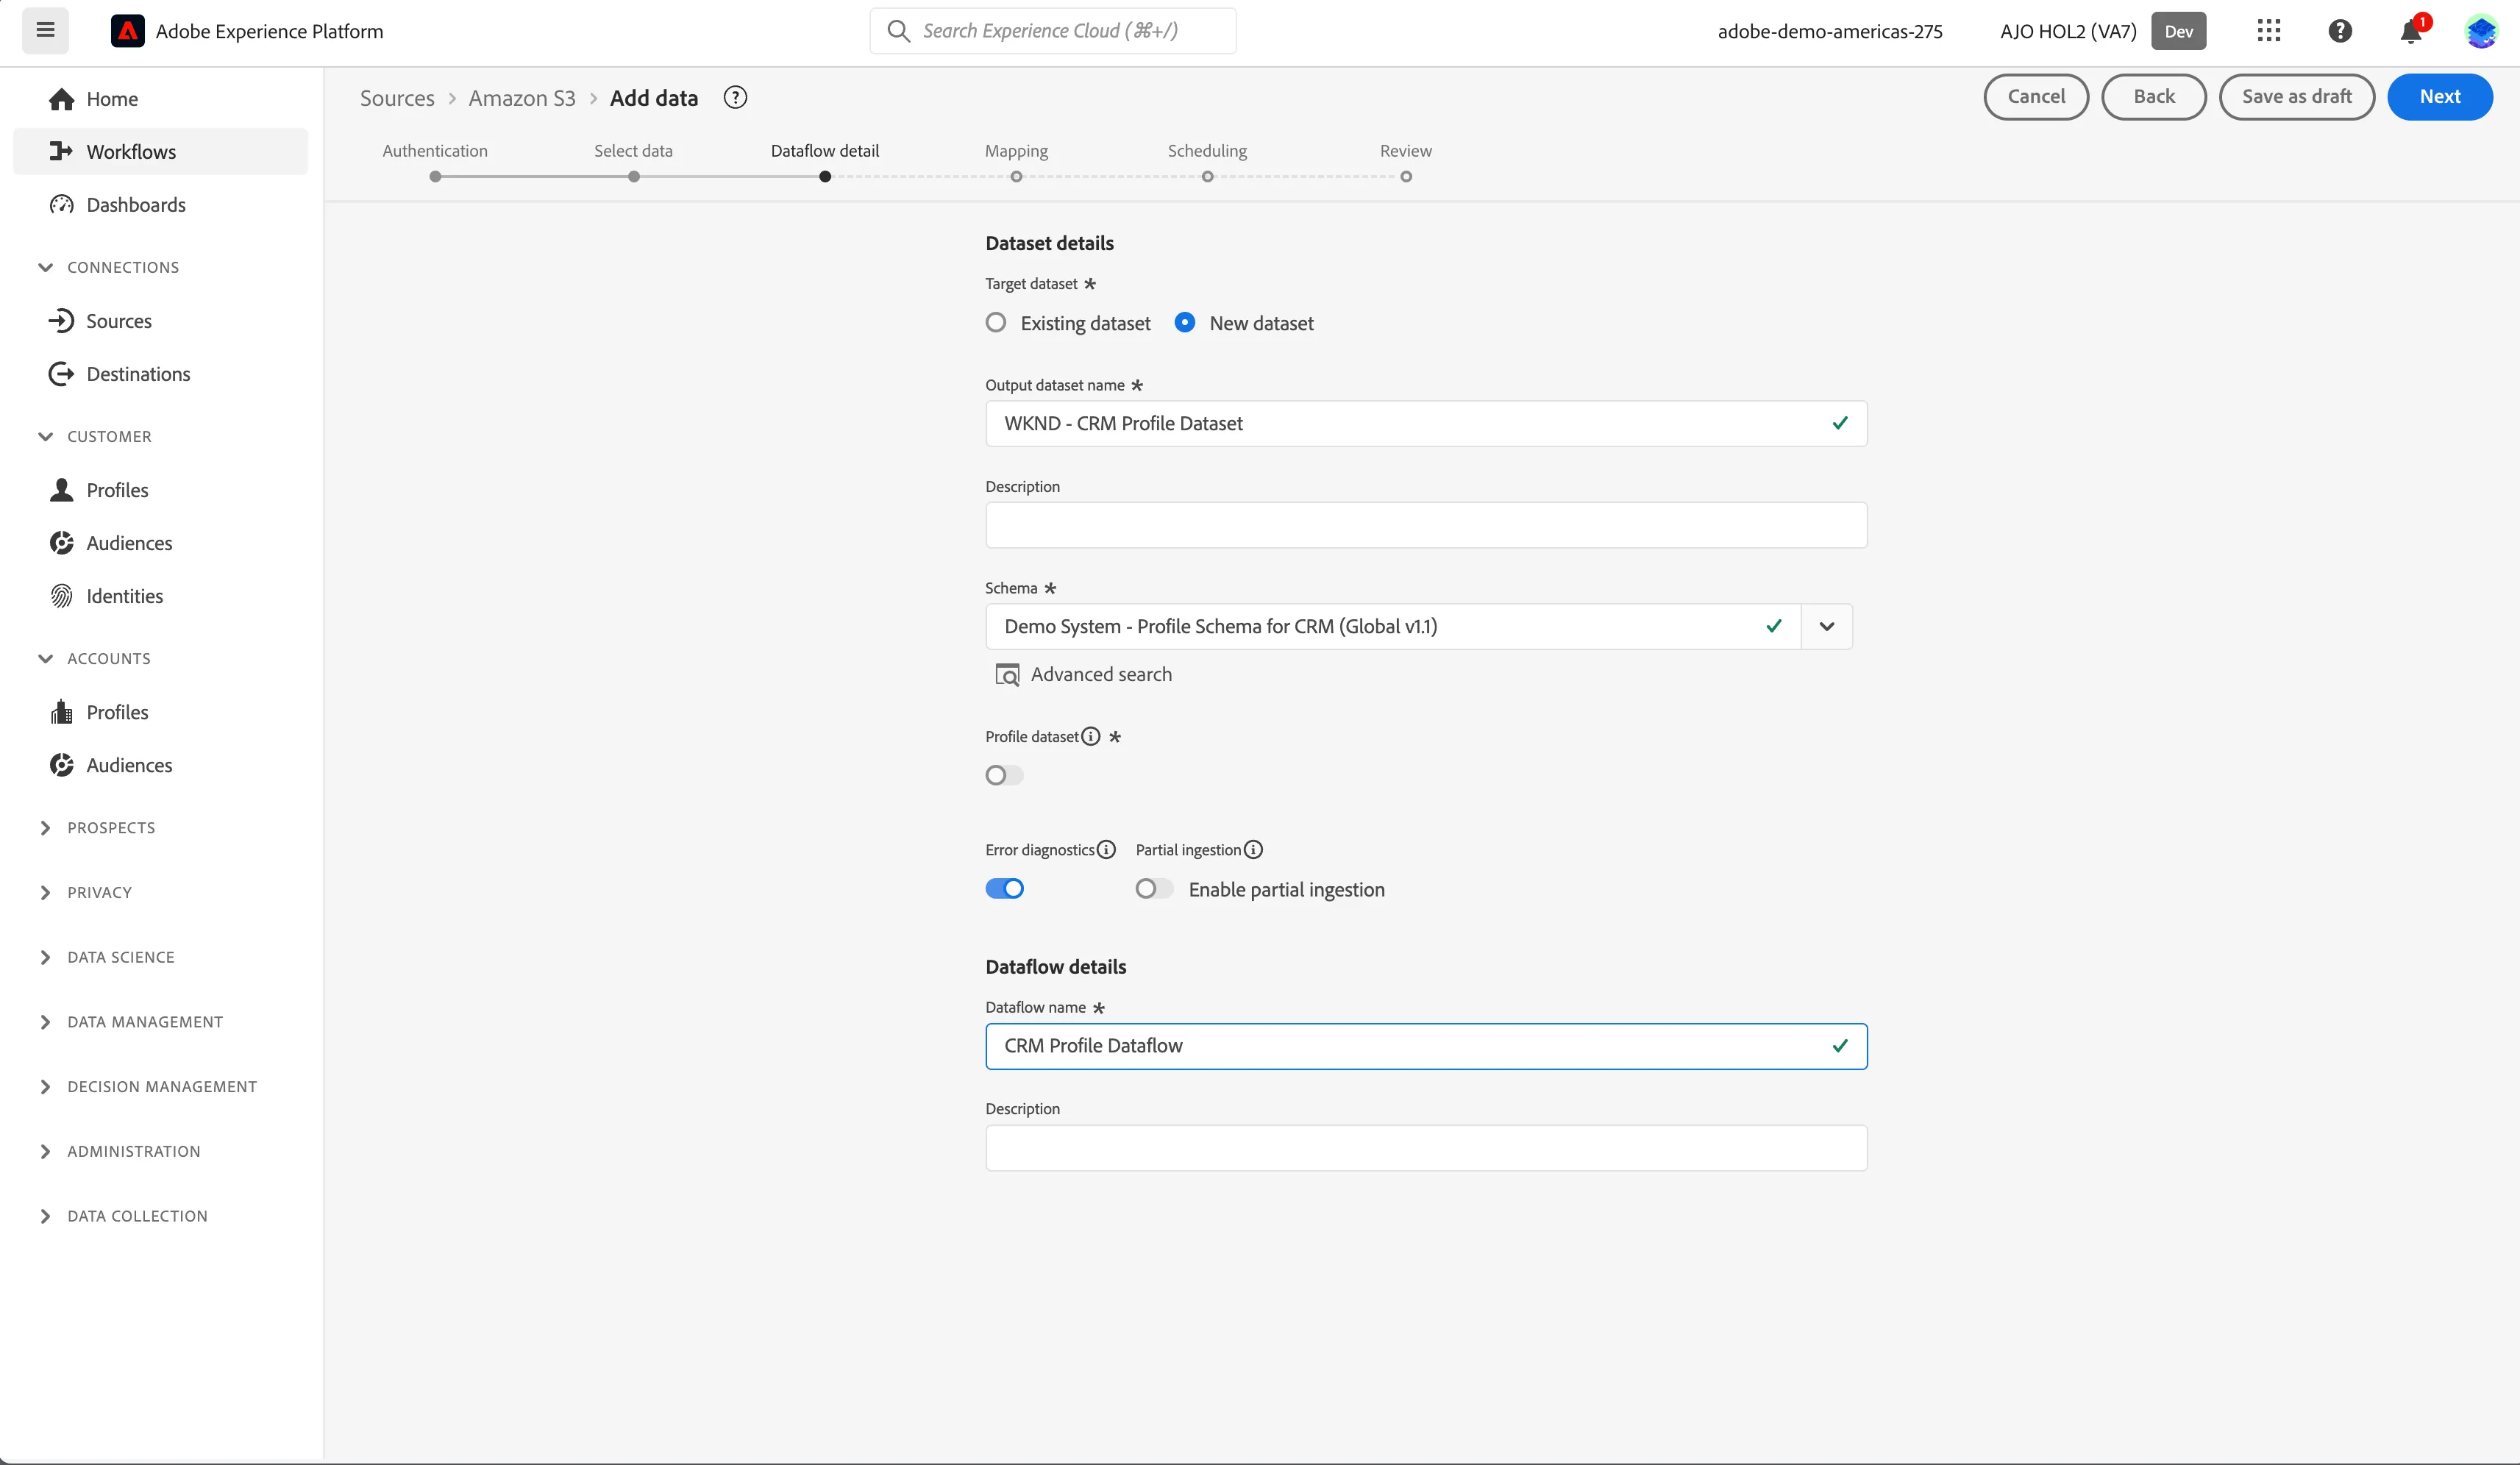Enable the Profile dataset toggle
The height and width of the screenshot is (1465, 2520).
click(1004, 776)
